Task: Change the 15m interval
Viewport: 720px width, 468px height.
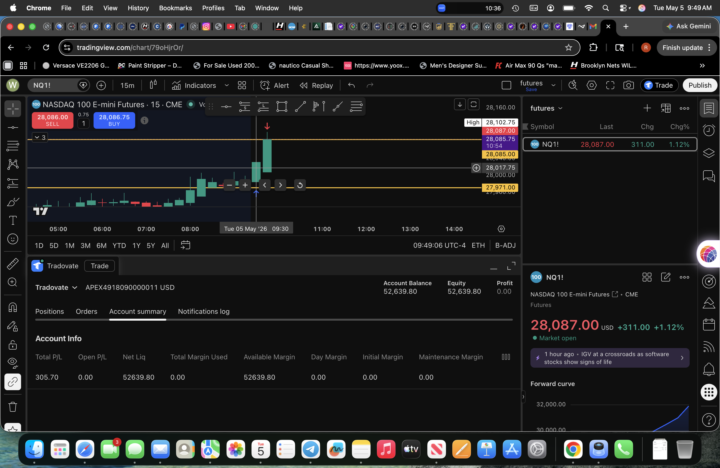Action: 127,85
